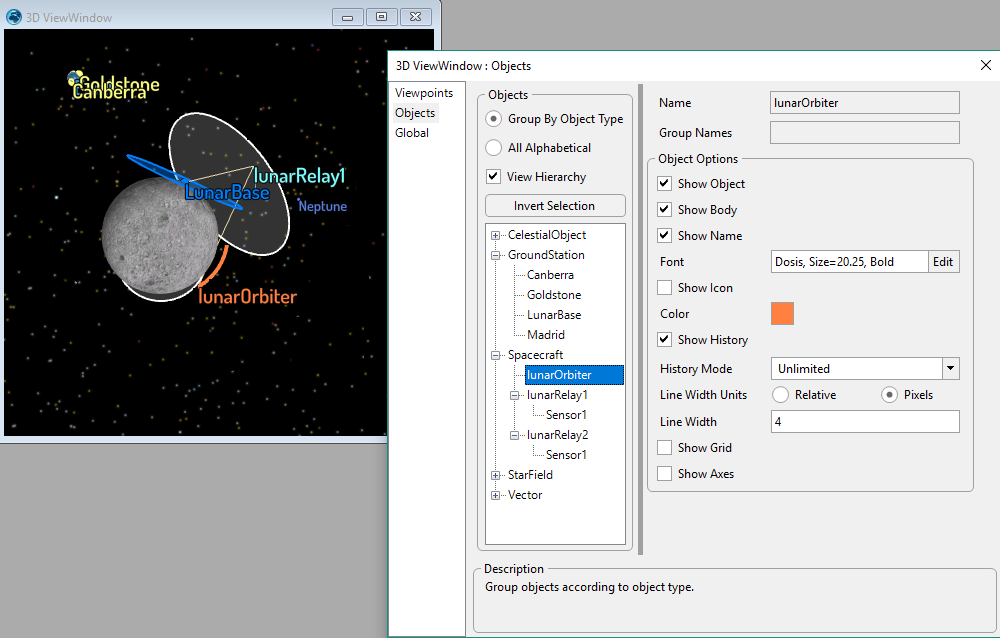Expand the StarField tree node
The width and height of the screenshot is (1000, 638).
pyautogui.click(x=495, y=475)
